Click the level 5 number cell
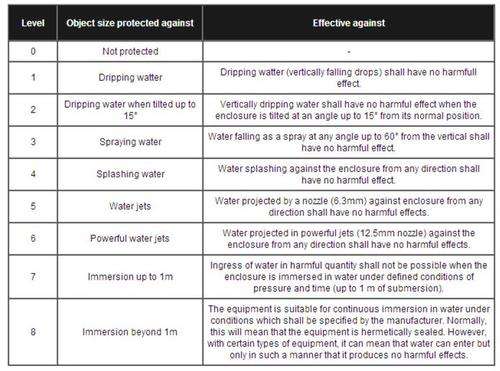500x371 pixels. 33,206
